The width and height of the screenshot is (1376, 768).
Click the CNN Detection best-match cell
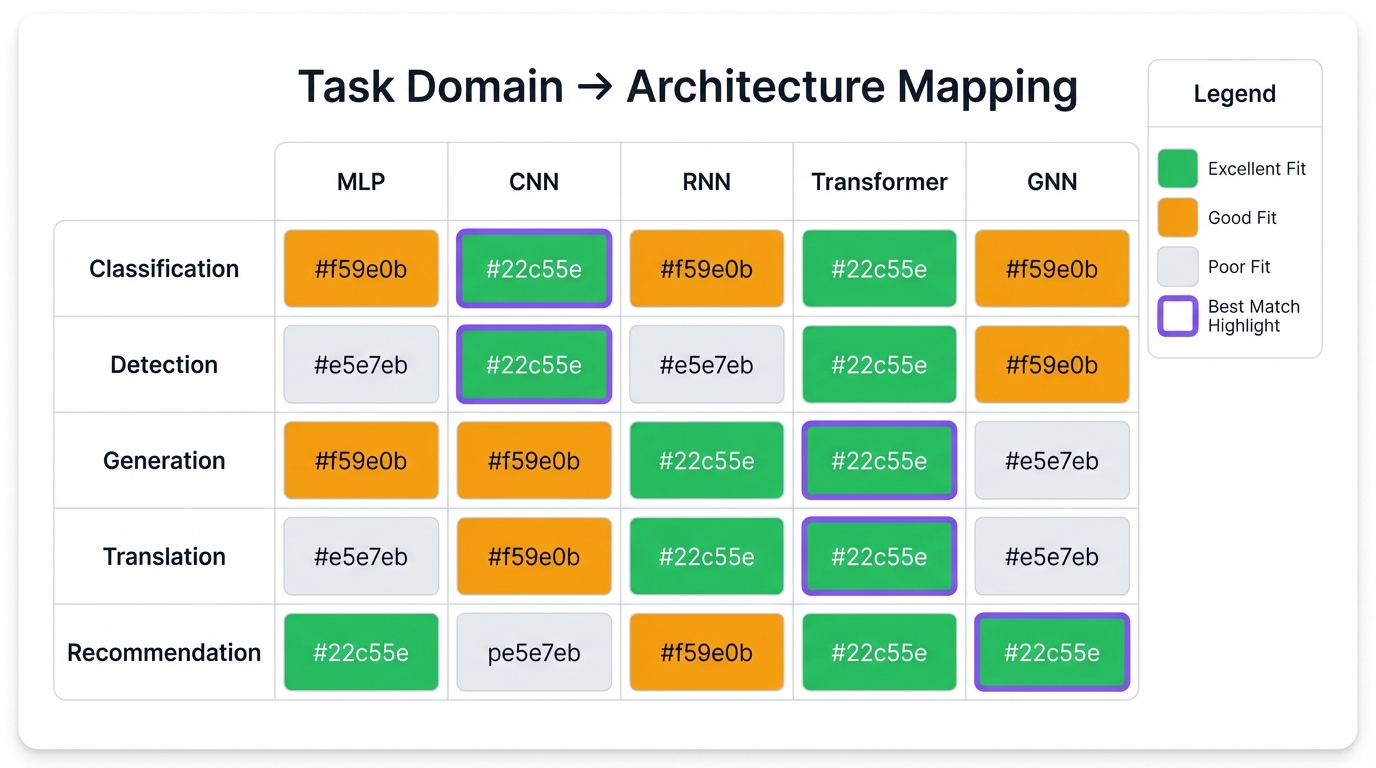(533, 364)
